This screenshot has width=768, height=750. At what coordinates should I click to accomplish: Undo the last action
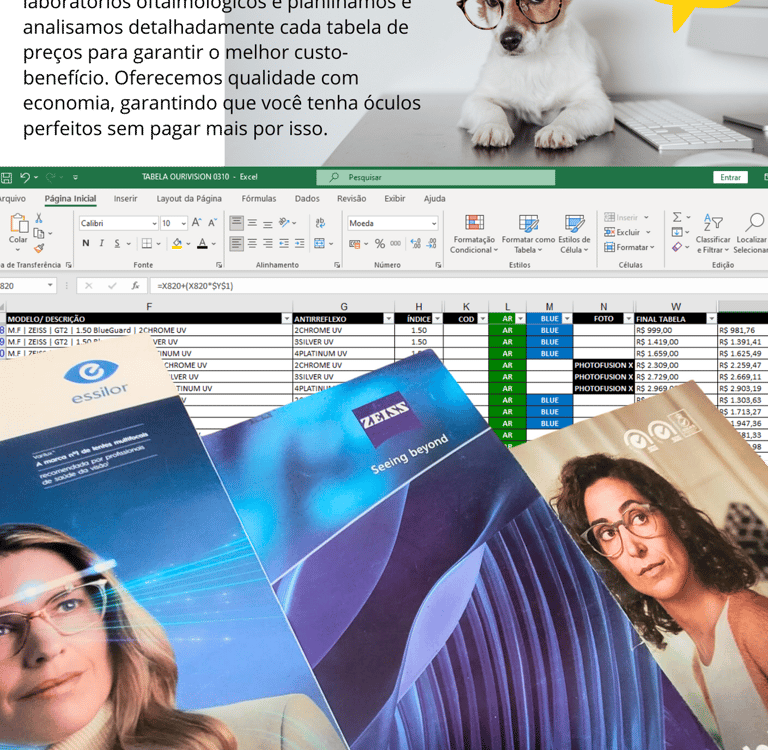pyautogui.click(x=25, y=177)
